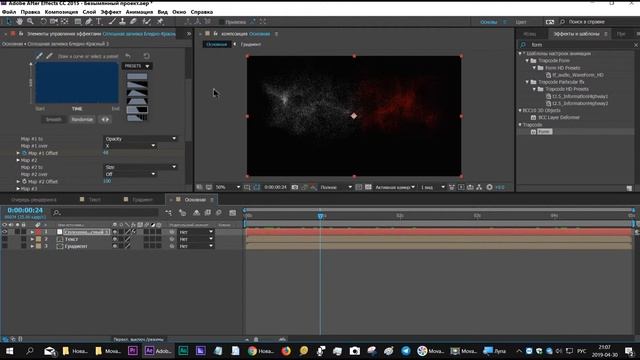The height and width of the screenshot is (360, 640).
Task: Select the Type text tool
Action: click(x=99, y=22)
